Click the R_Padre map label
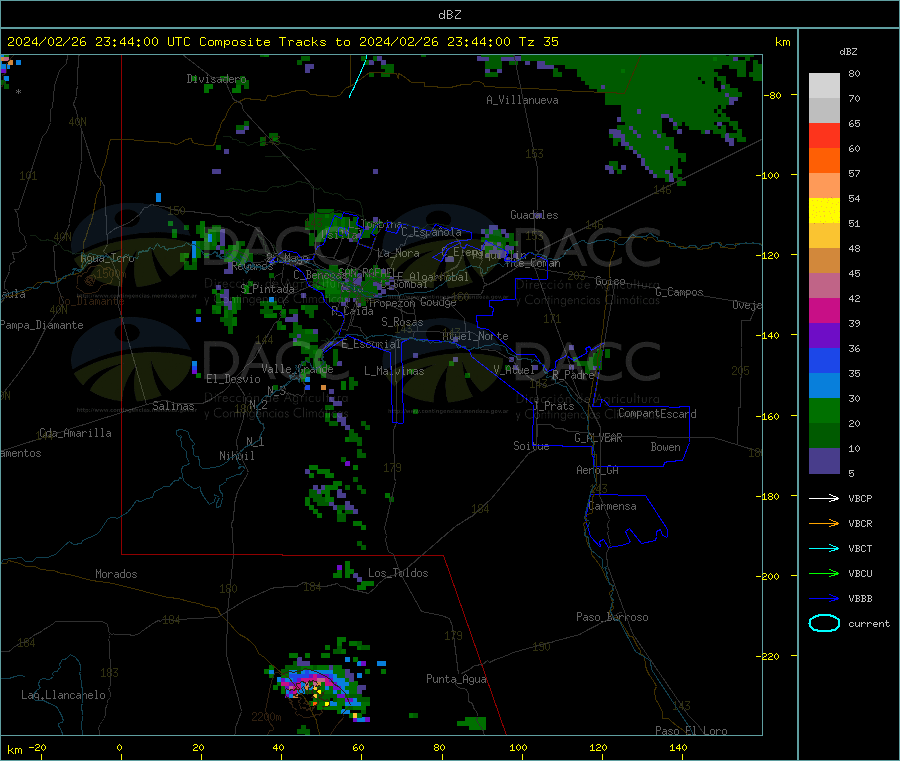Image resolution: width=900 pixels, height=761 pixels. point(573,375)
